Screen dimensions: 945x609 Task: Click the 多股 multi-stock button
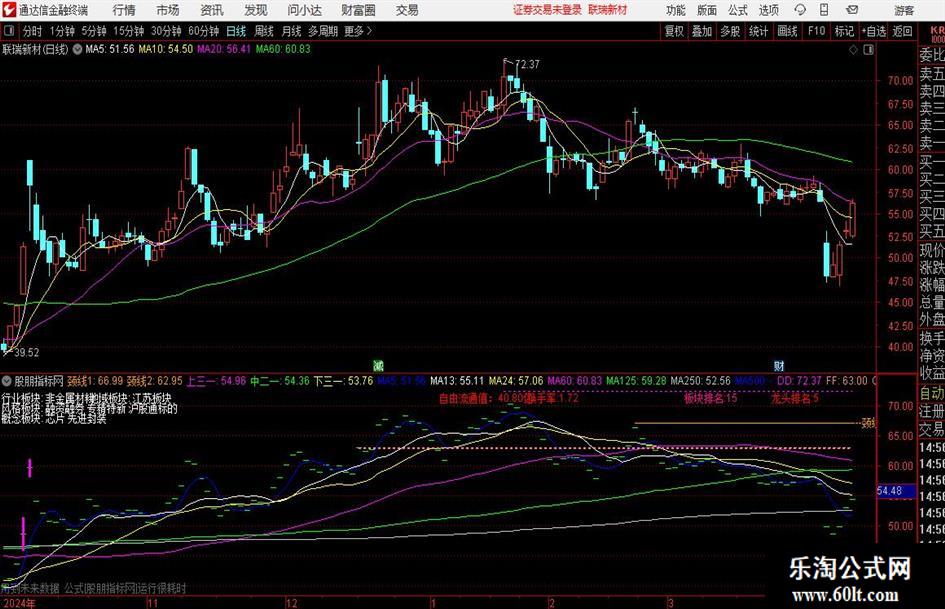tap(730, 31)
